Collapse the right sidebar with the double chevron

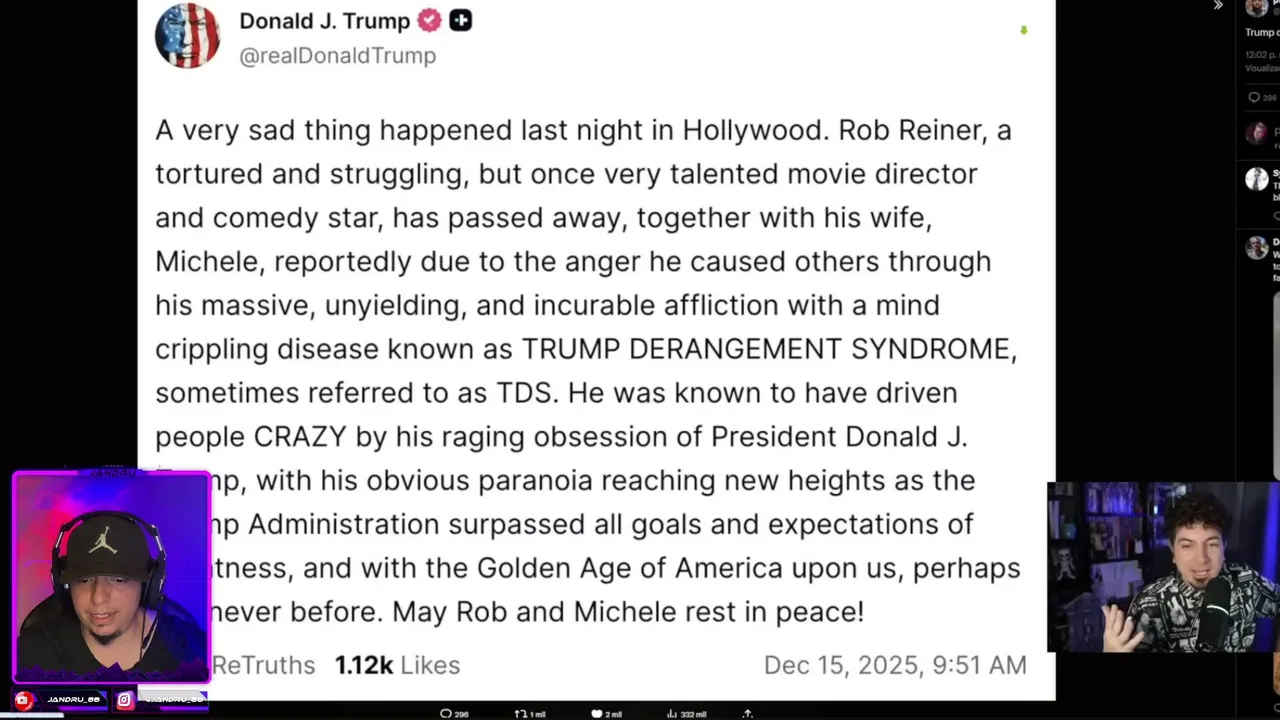tap(1218, 6)
